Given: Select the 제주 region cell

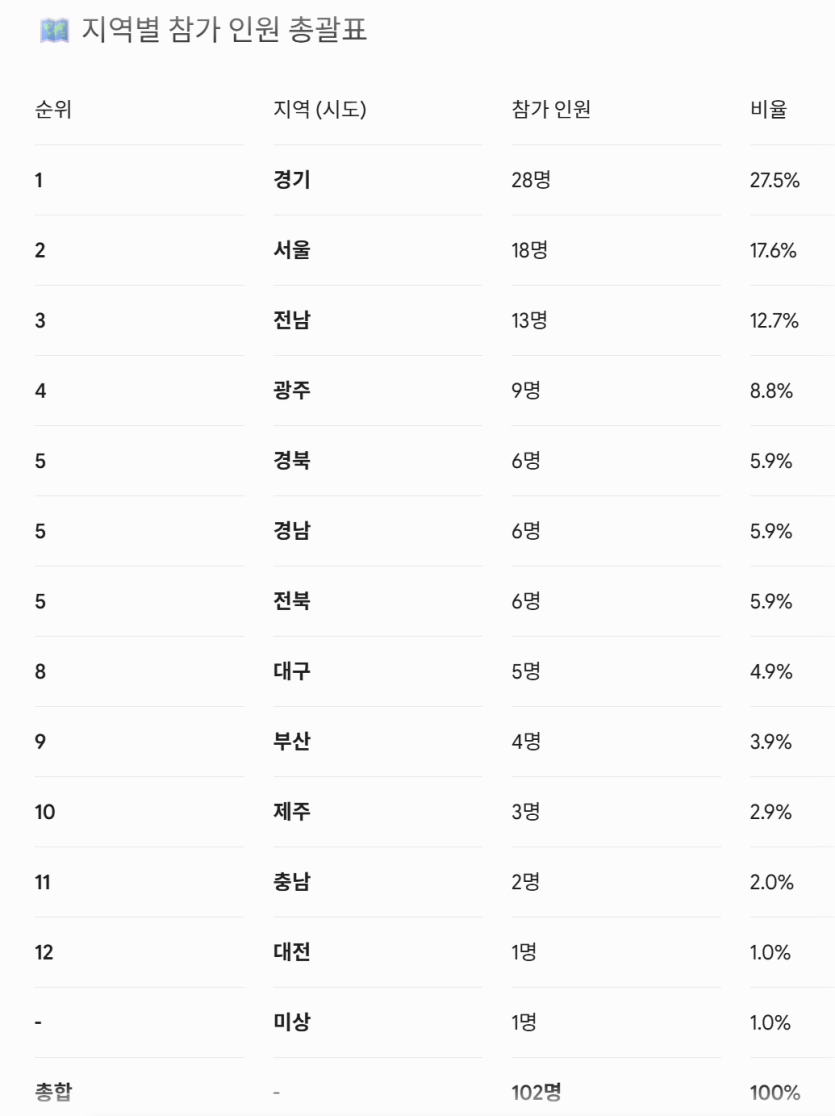Looking at the screenshot, I should pyautogui.click(x=292, y=811).
